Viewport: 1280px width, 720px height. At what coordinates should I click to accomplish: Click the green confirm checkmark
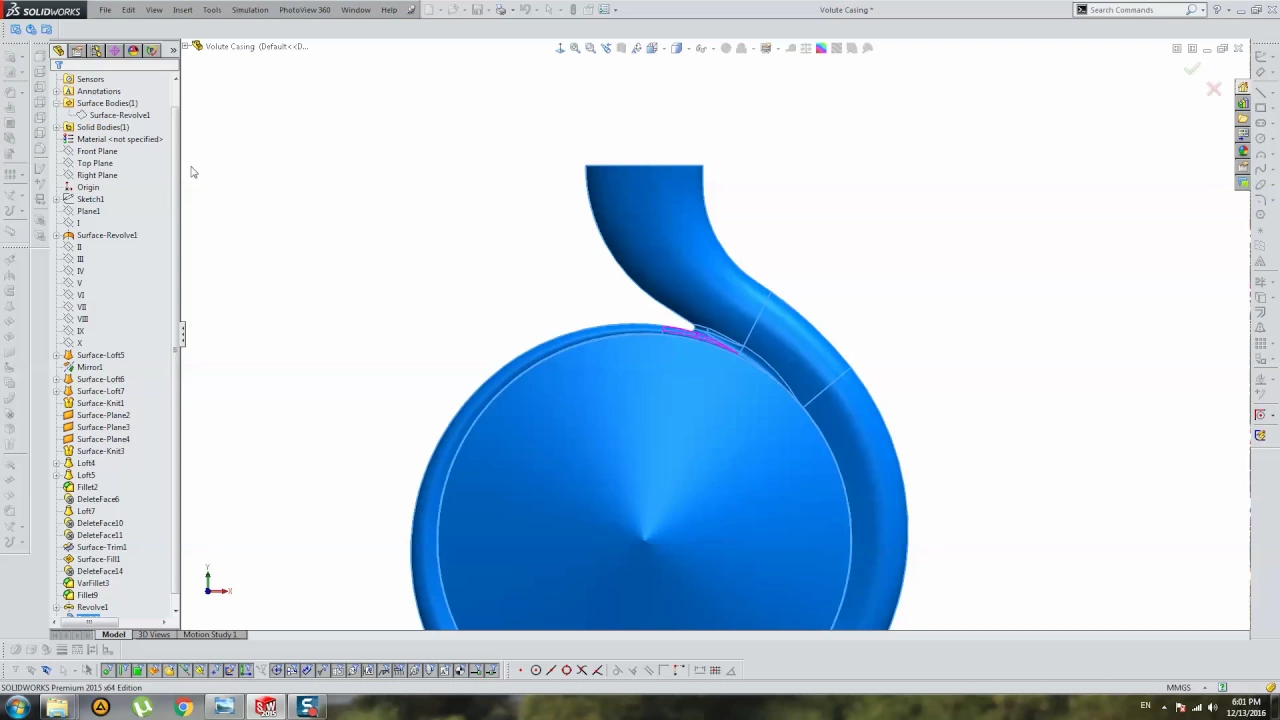[1192, 68]
